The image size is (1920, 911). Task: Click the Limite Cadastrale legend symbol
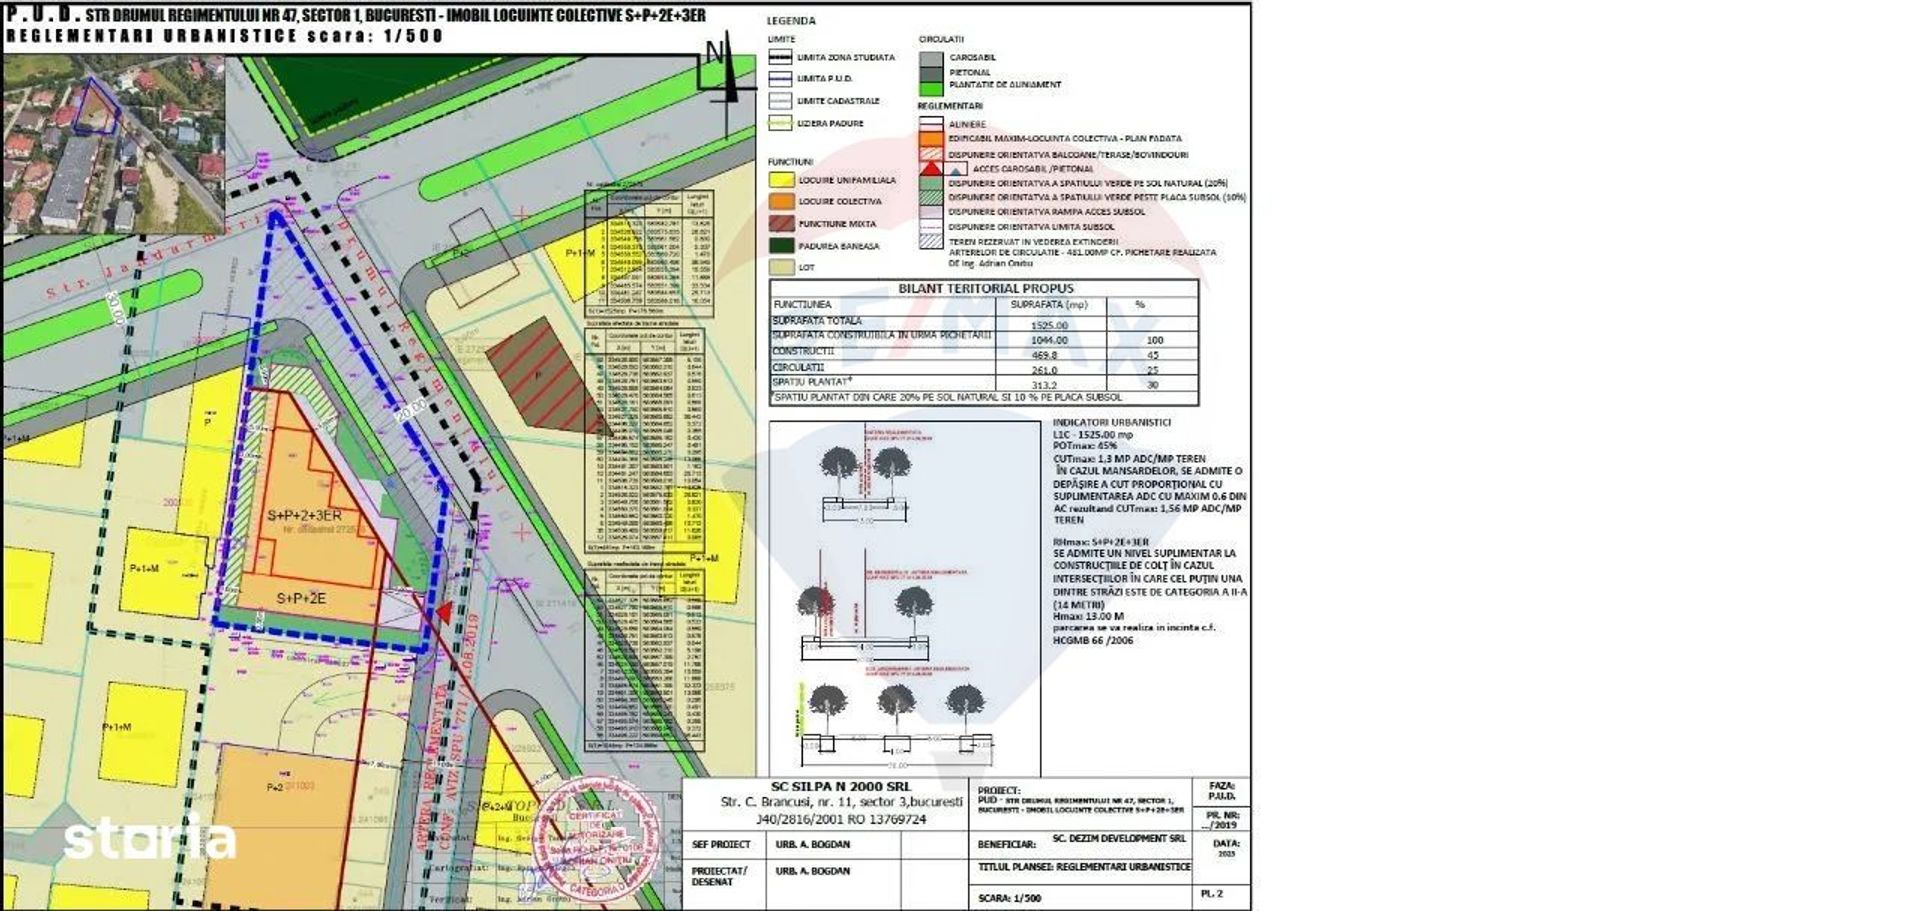[780, 101]
